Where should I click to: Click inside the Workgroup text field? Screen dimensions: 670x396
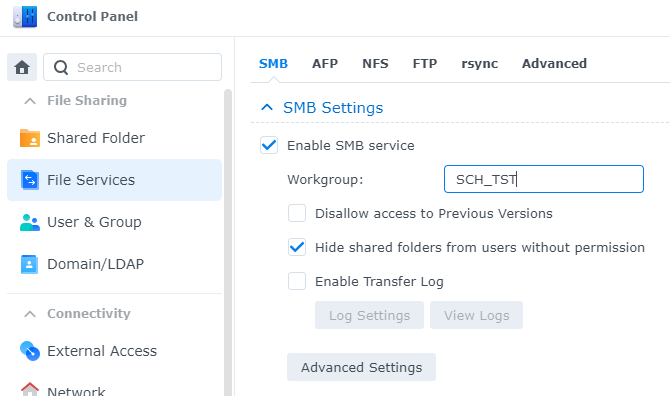[544, 179]
